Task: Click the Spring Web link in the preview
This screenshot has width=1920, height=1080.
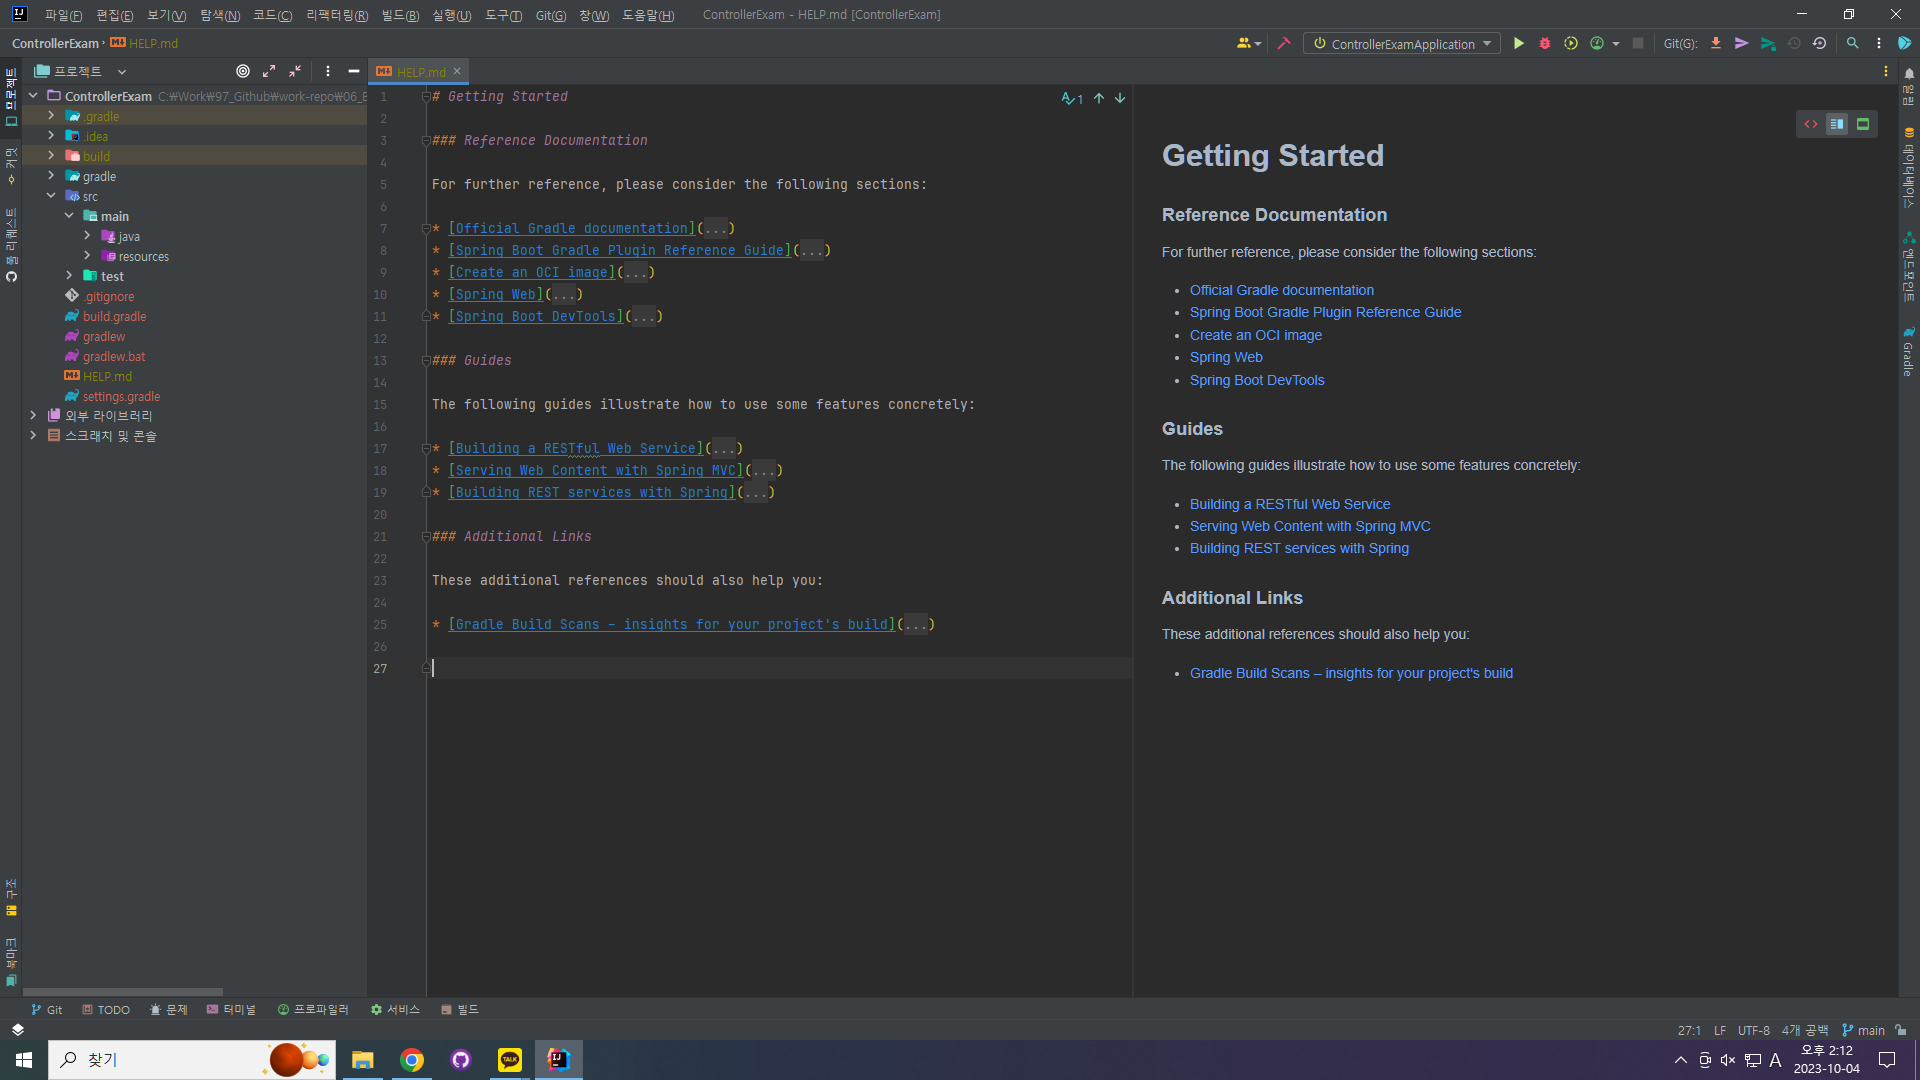Action: 1225,357
